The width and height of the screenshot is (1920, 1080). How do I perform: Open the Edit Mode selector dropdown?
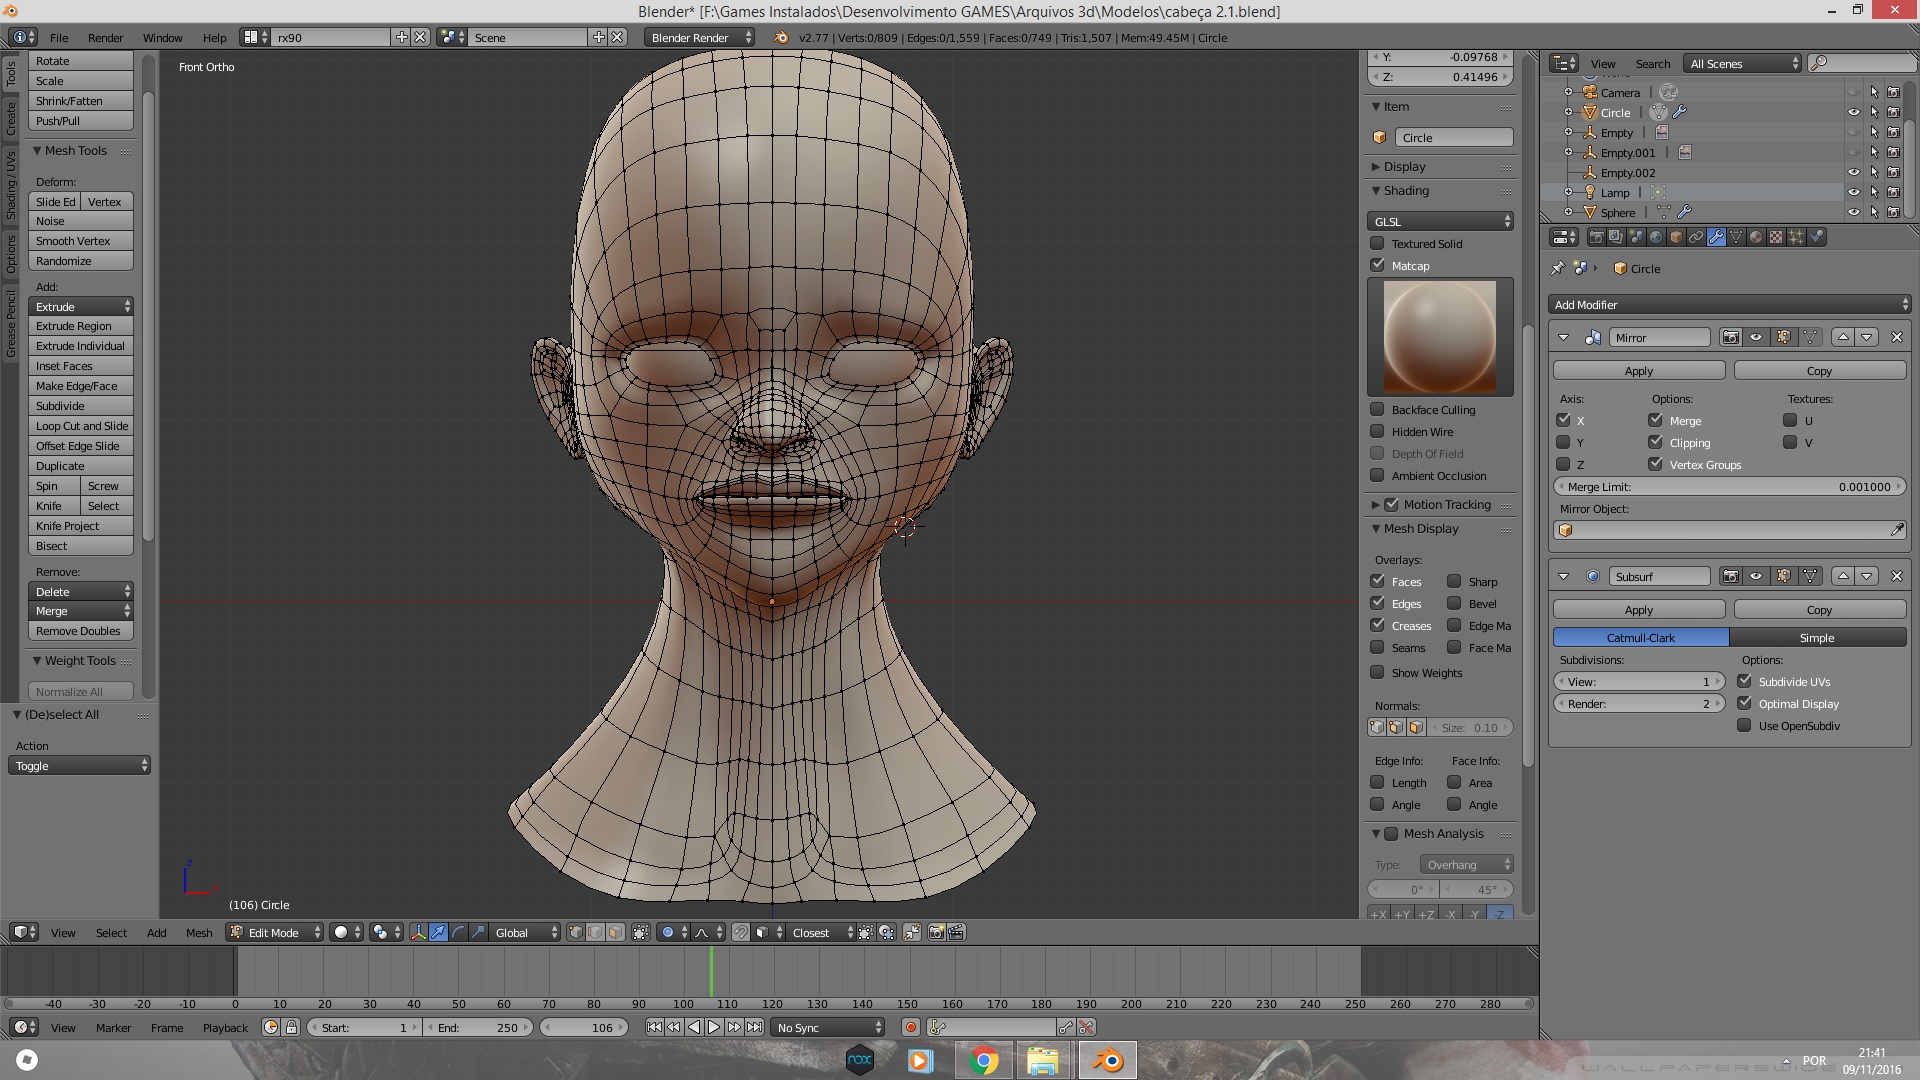coord(275,932)
